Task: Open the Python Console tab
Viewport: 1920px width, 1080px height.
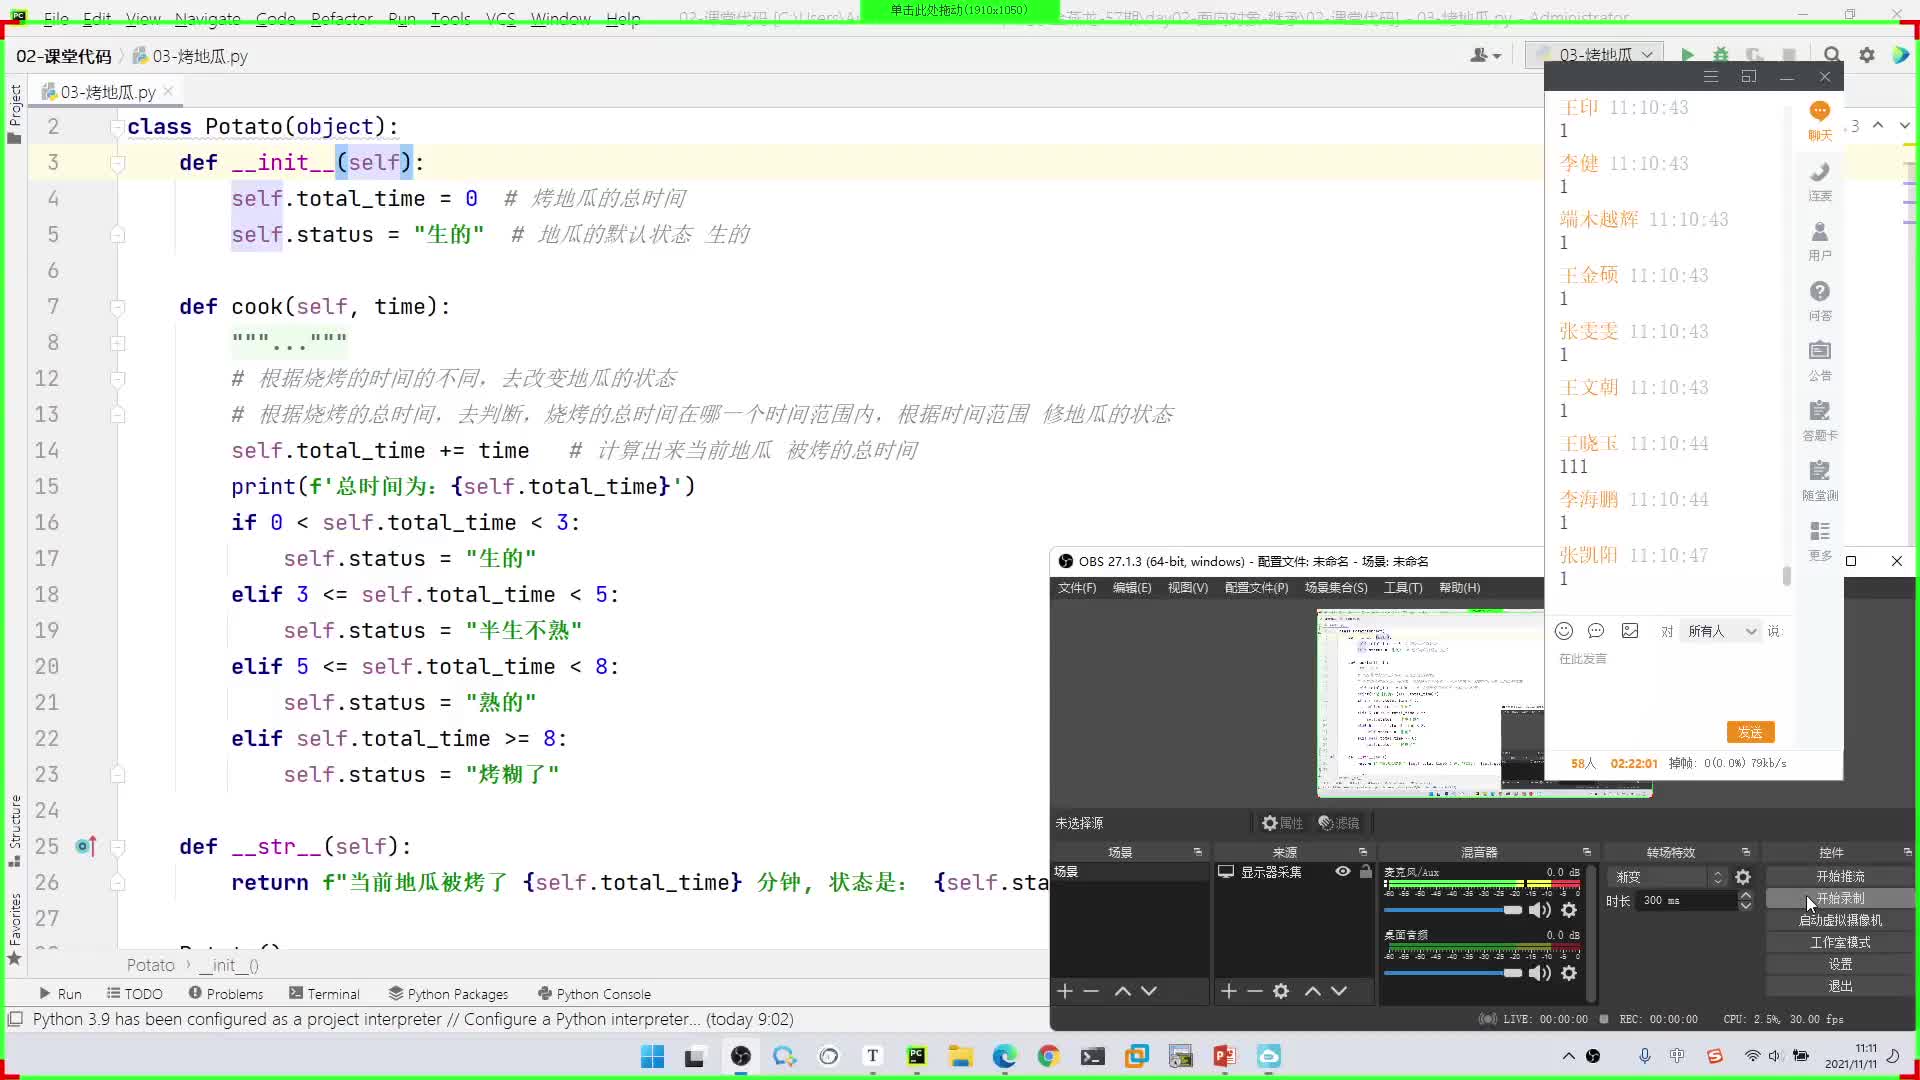Action: click(594, 994)
